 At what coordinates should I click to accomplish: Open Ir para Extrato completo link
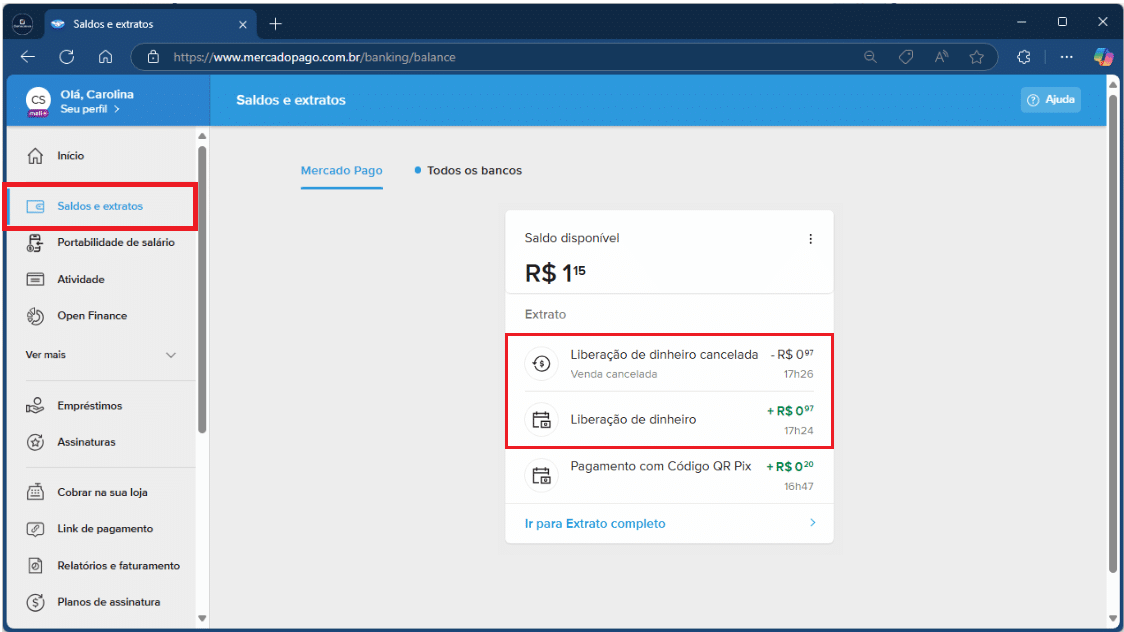pos(595,524)
